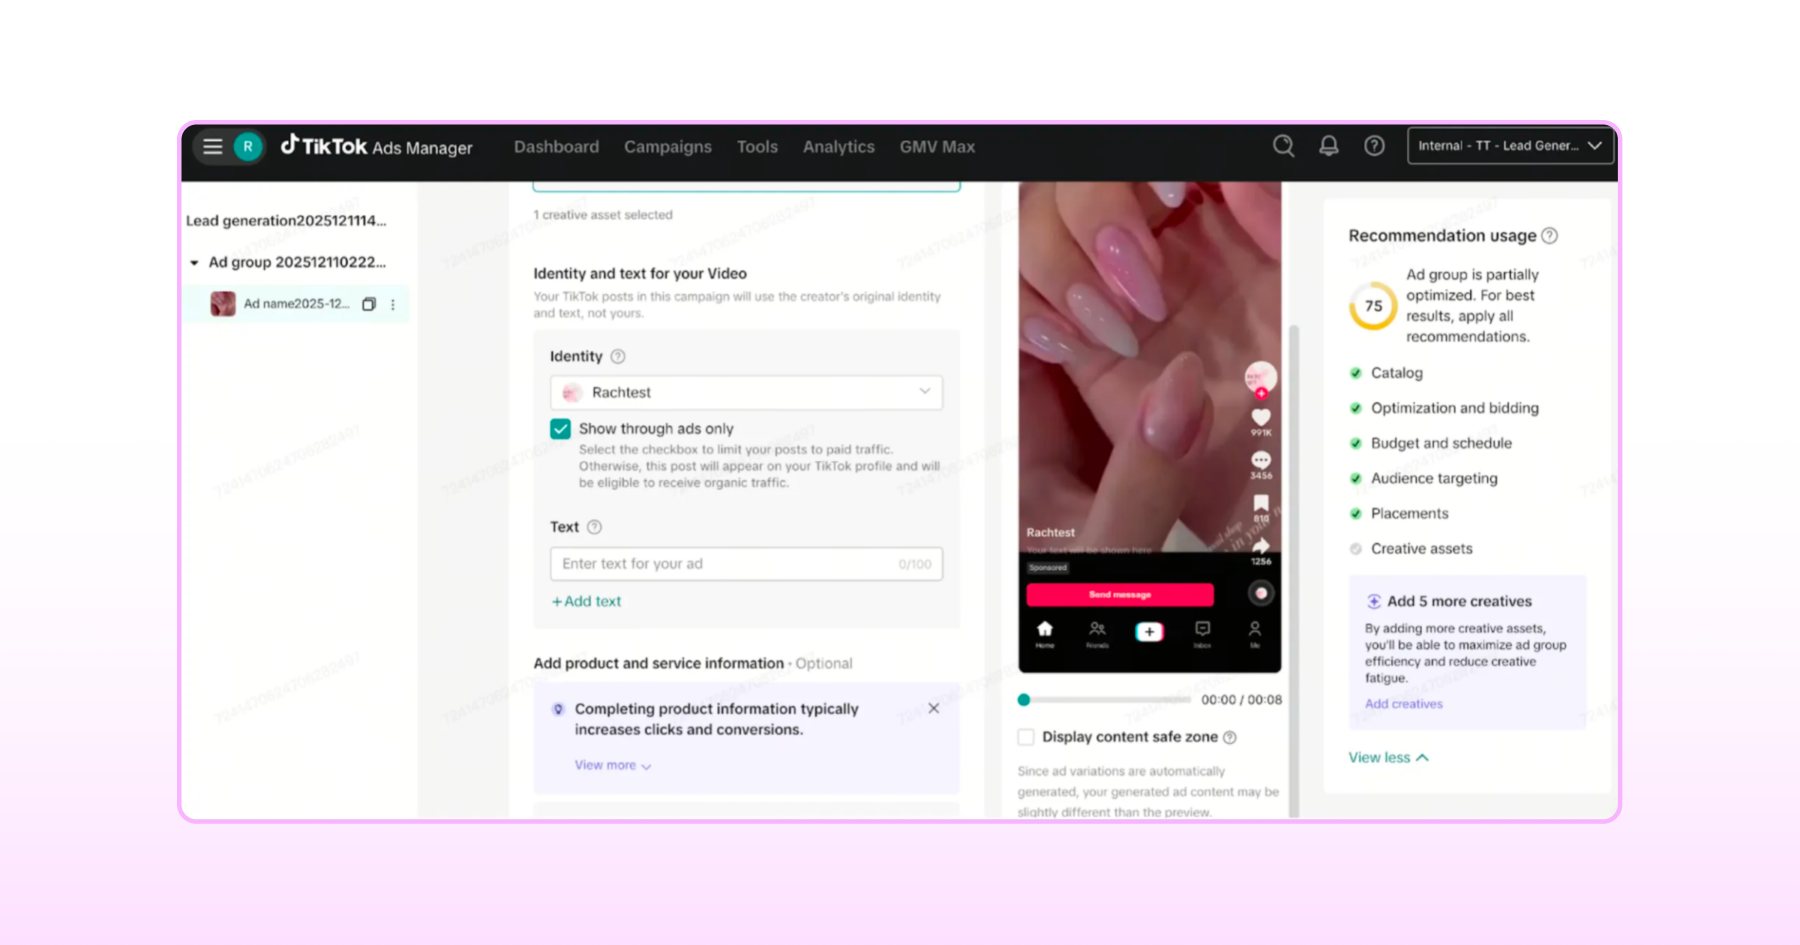Click the preview panel vertical scrollbar
The width and height of the screenshot is (1800, 945).
coord(1294,570)
